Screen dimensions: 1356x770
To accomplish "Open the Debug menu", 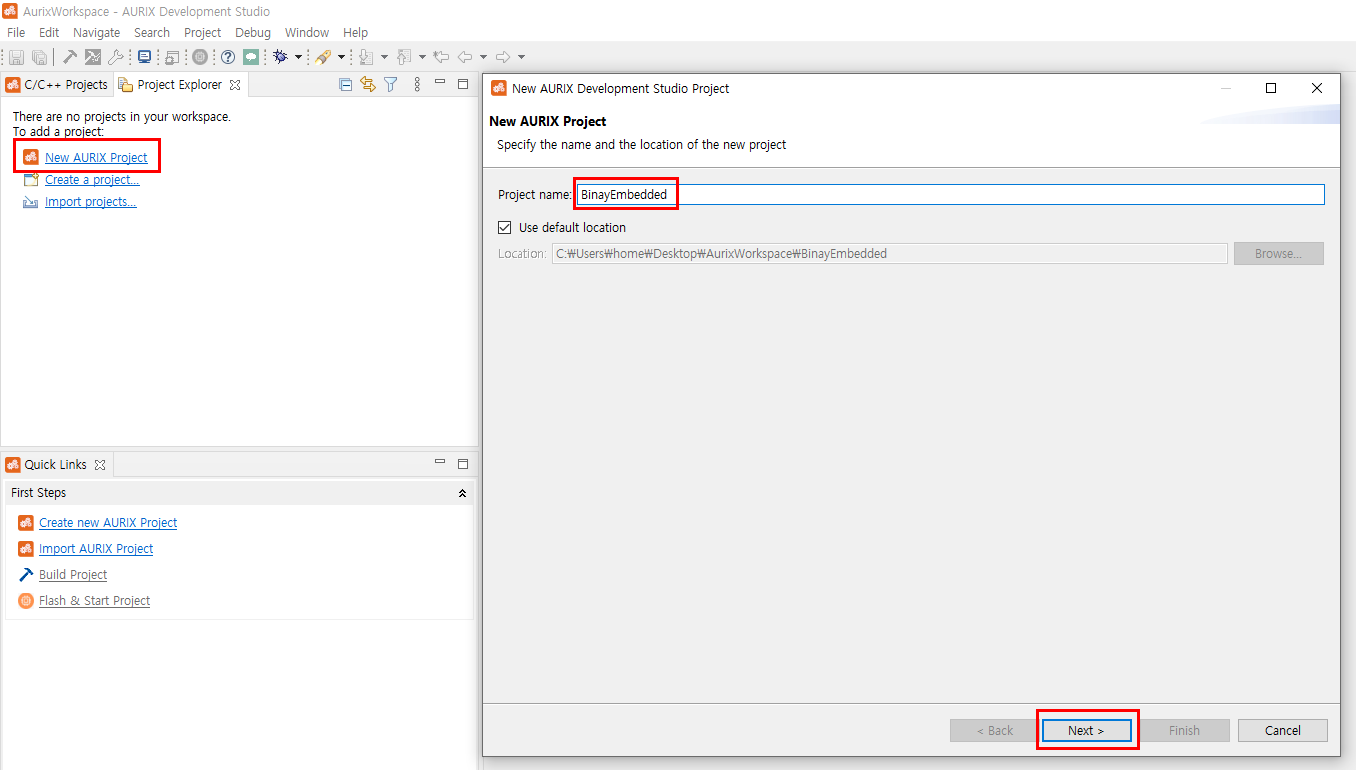I will pyautogui.click(x=253, y=32).
